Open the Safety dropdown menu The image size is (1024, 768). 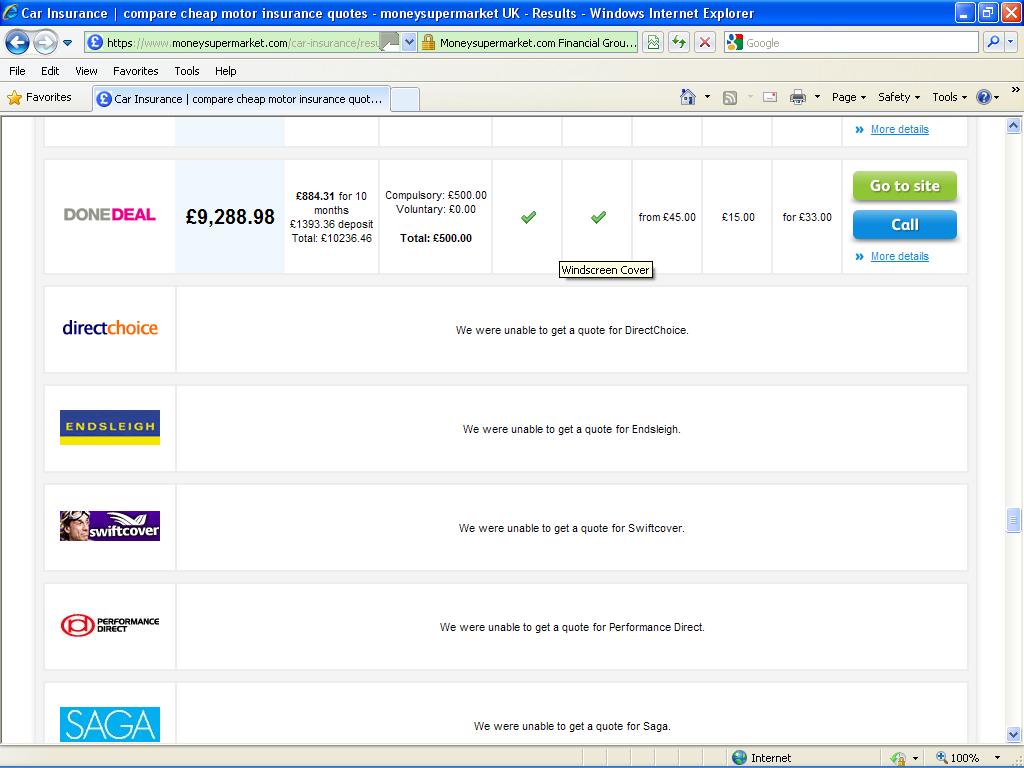click(x=899, y=97)
